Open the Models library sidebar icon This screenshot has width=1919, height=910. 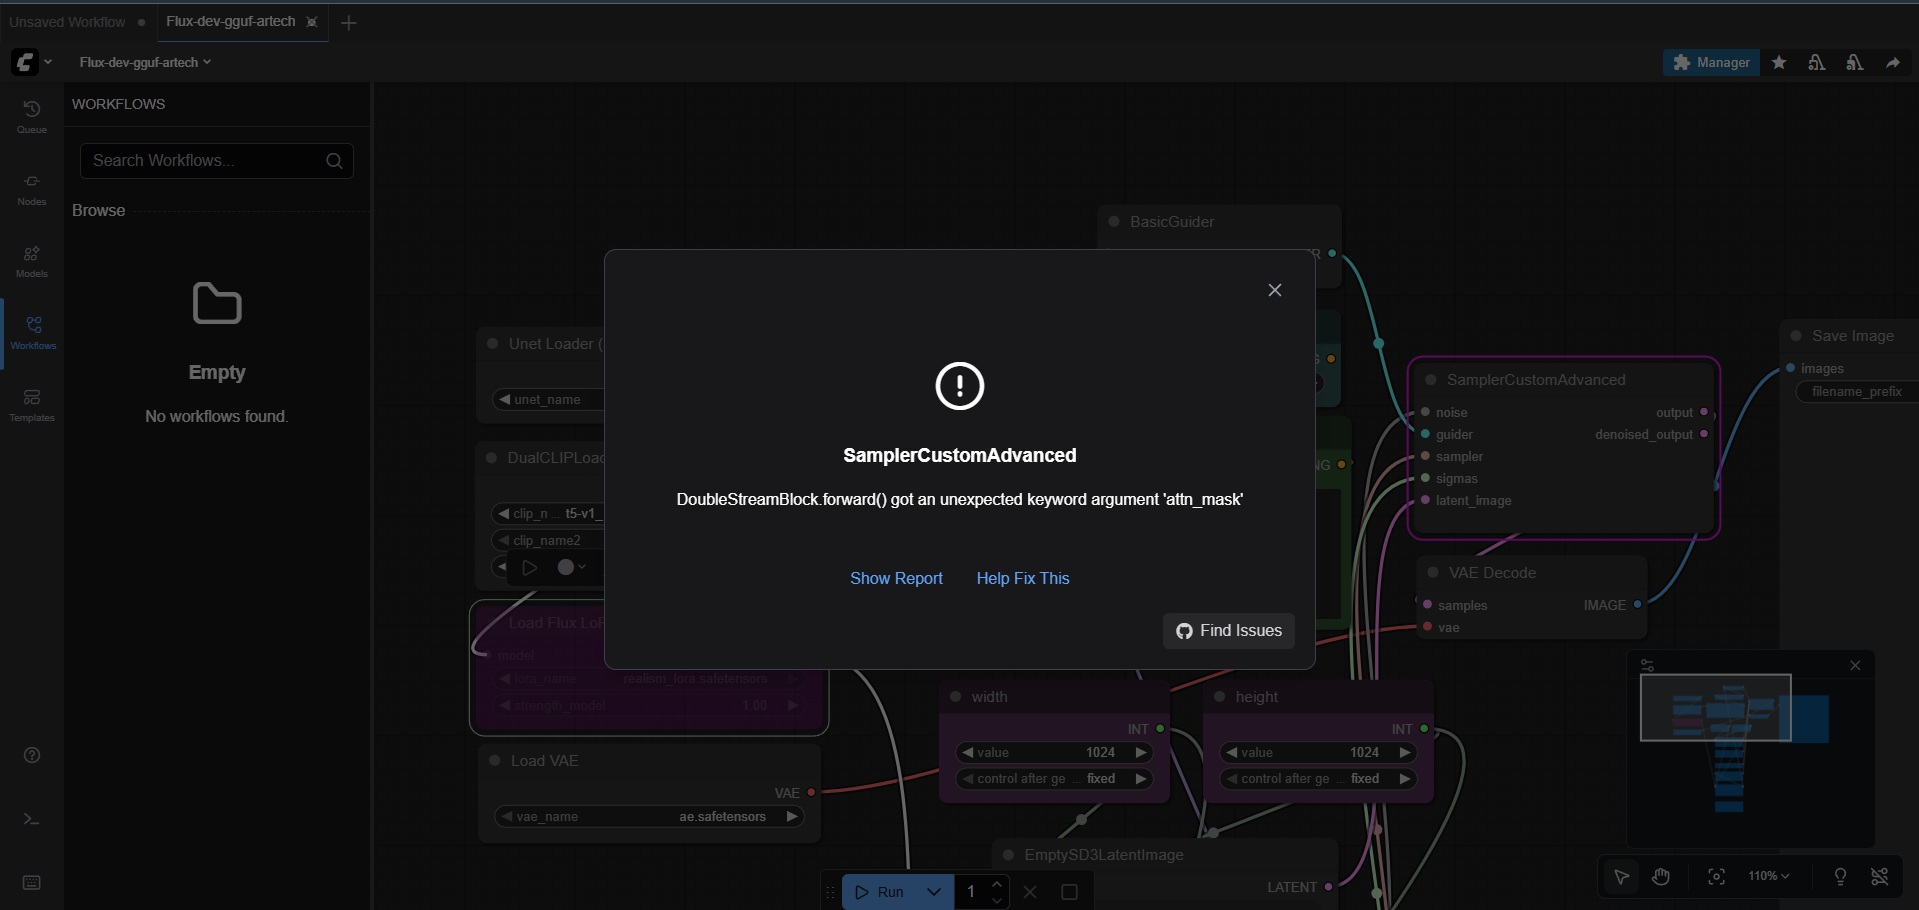pyautogui.click(x=32, y=260)
